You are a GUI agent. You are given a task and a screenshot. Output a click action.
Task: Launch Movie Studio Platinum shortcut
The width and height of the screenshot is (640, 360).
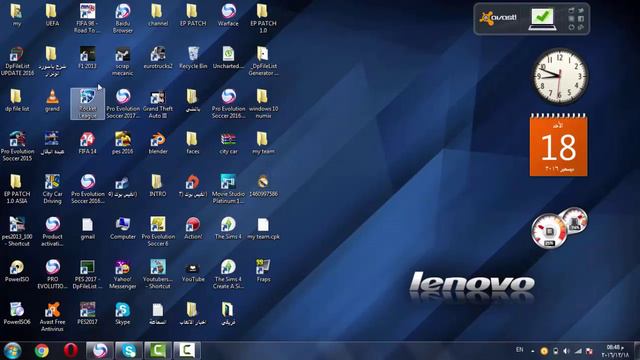click(228, 189)
